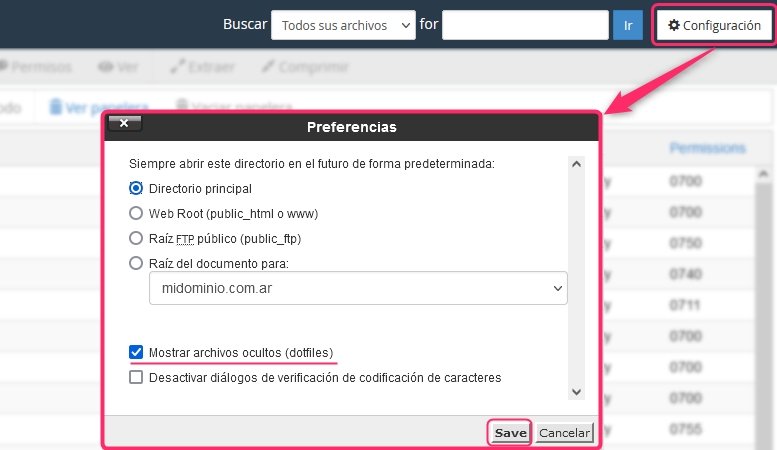Enable Desactivar diálogos de verificación checkbox
The image size is (777, 450).
(x=136, y=378)
